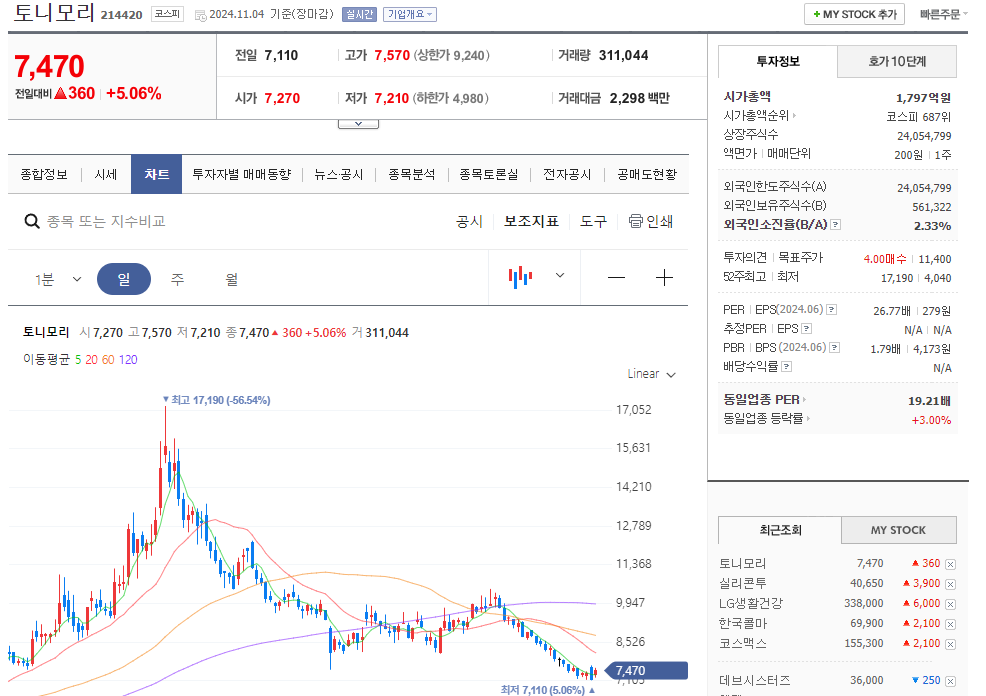Switch to the 투자정보 panel tab
This screenshot has width=986, height=696.
(x=778, y=62)
